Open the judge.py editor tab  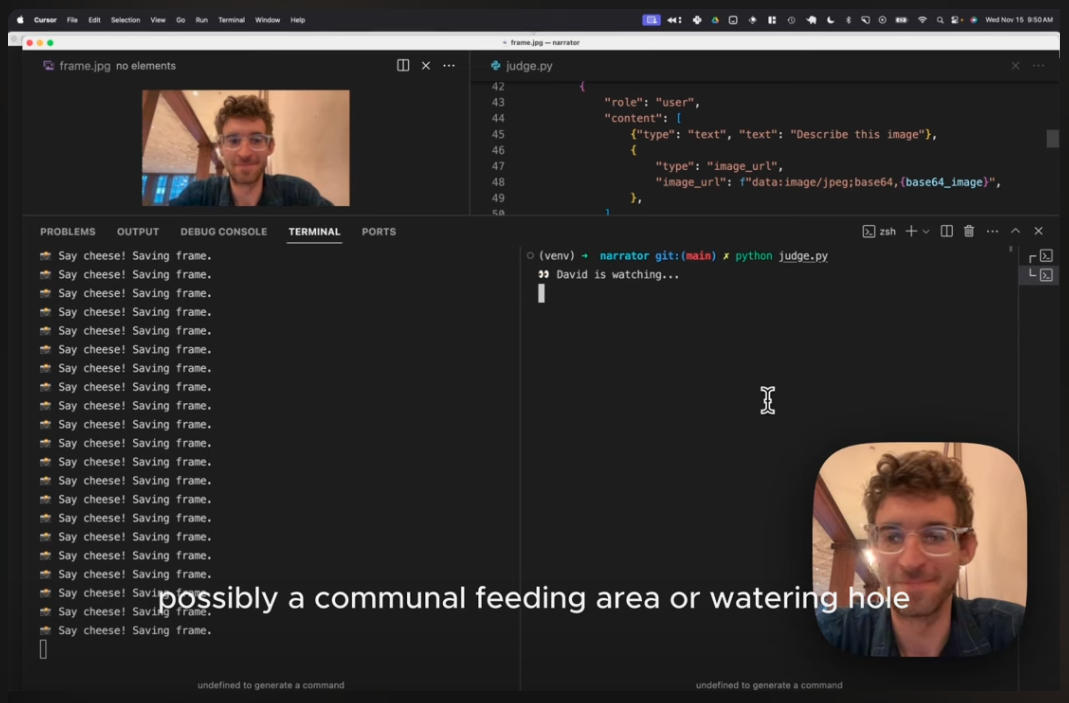pos(528,66)
